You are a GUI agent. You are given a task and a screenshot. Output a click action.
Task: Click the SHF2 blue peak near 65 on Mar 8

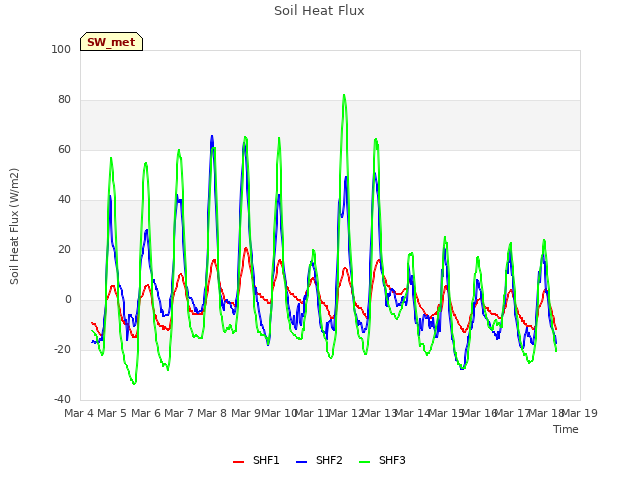coord(212,137)
